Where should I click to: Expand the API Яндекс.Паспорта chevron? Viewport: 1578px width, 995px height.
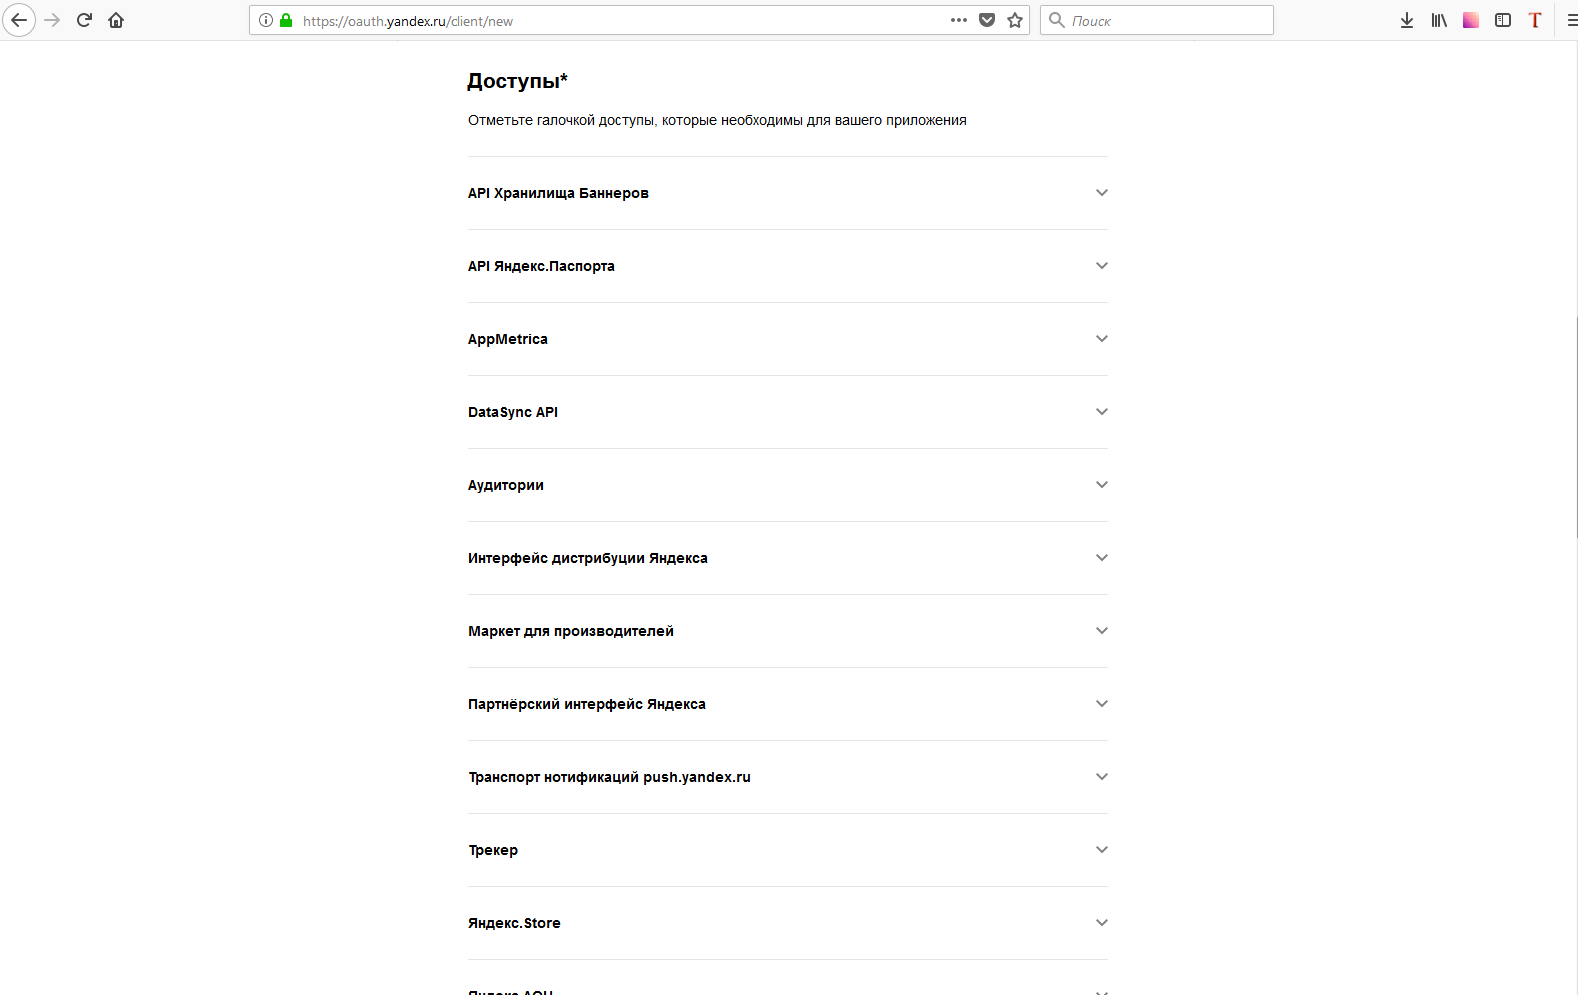[x=1102, y=266]
